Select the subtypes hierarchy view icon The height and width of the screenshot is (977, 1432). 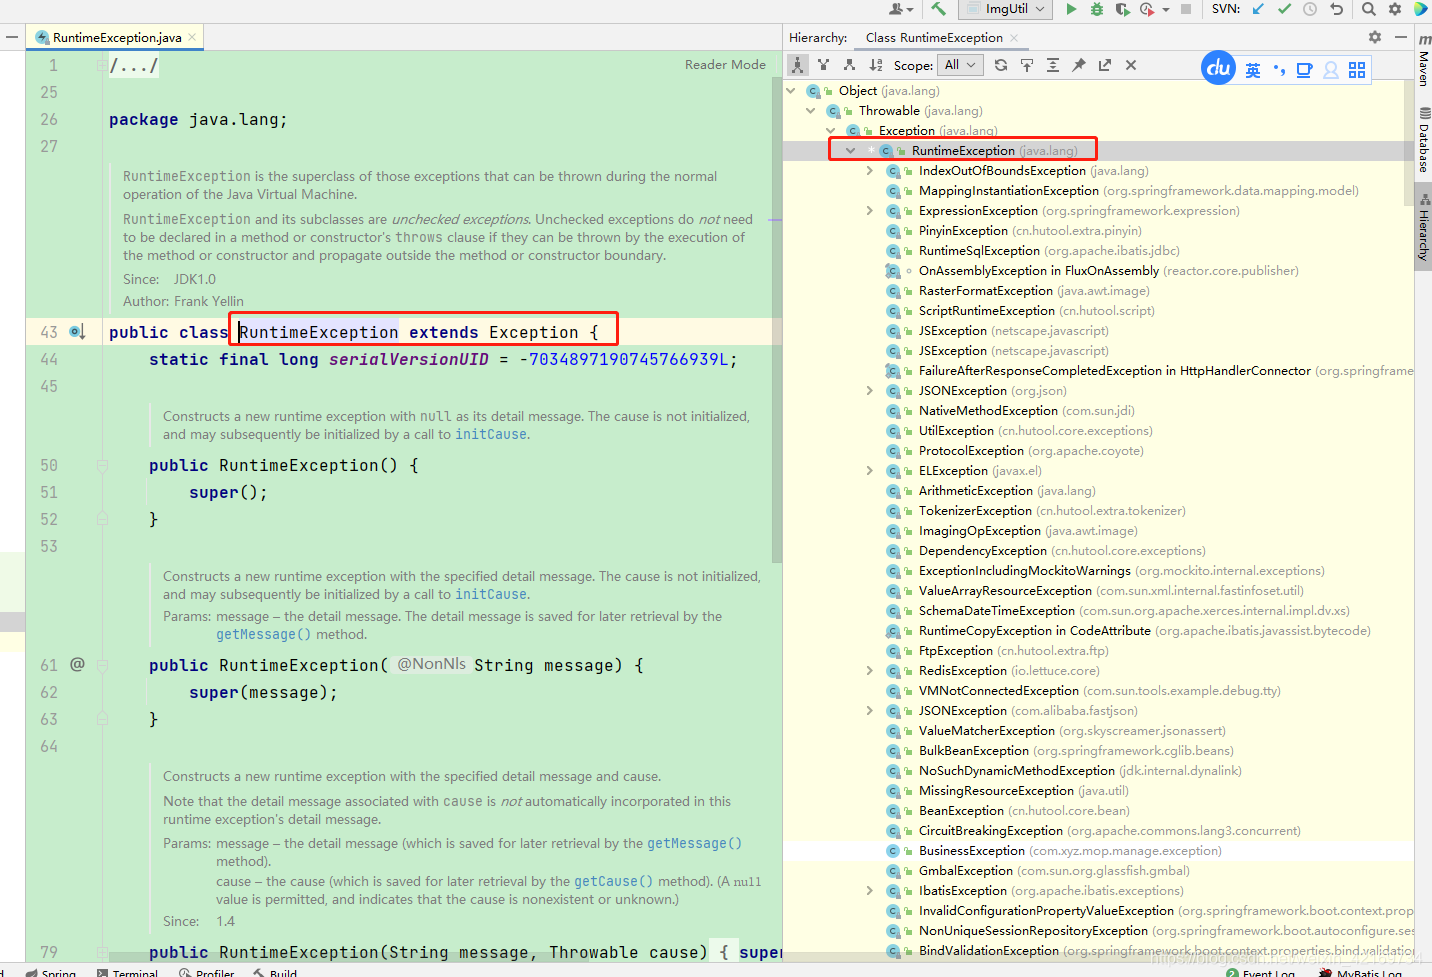coord(850,64)
